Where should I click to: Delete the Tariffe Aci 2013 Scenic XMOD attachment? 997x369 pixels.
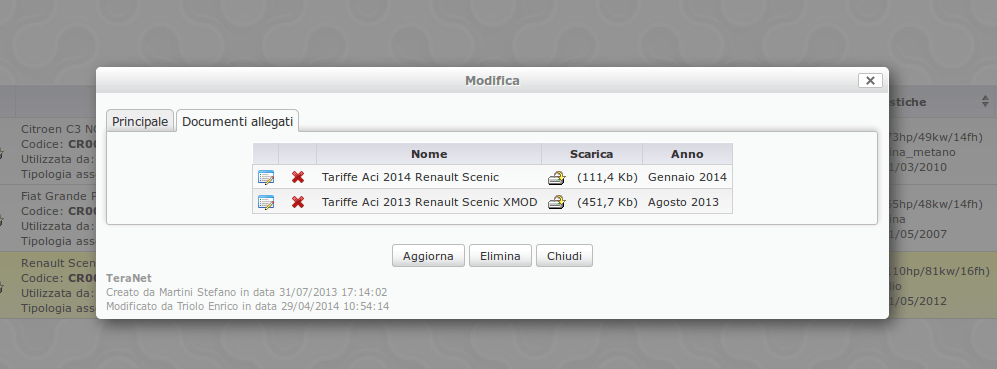click(298, 202)
